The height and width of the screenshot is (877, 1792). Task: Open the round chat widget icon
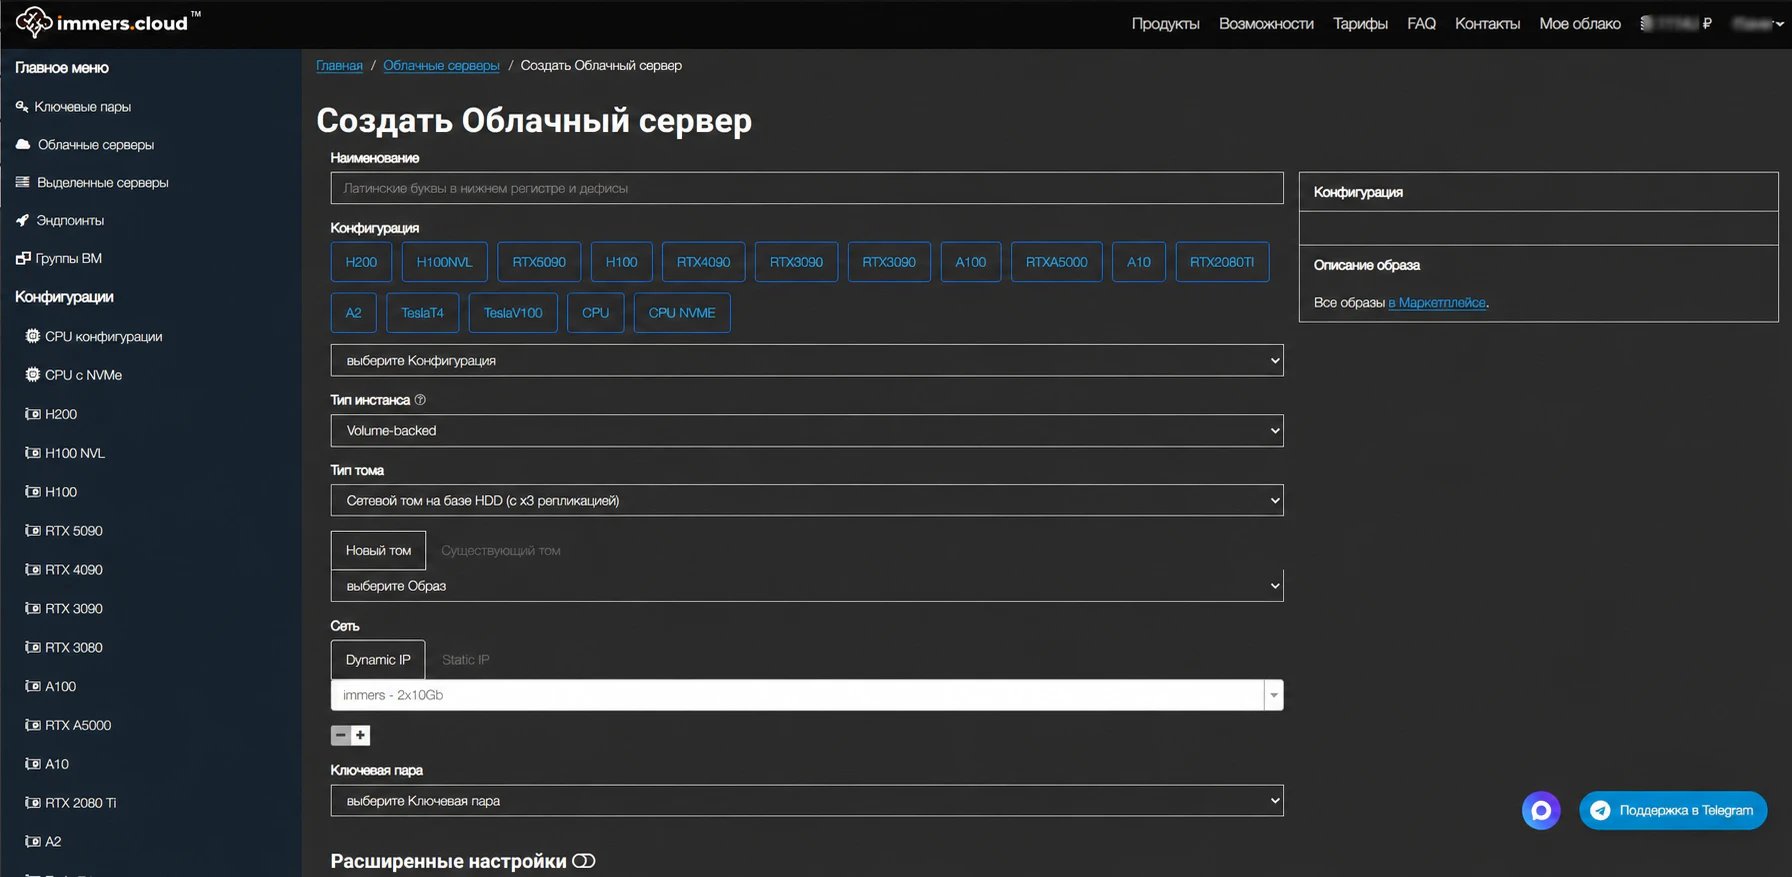coord(1541,810)
